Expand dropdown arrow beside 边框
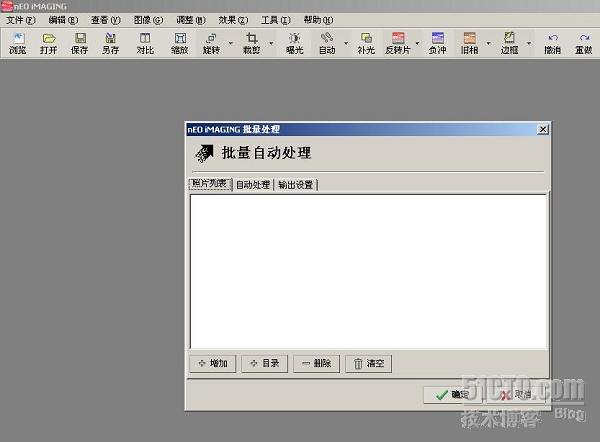 tap(529, 43)
